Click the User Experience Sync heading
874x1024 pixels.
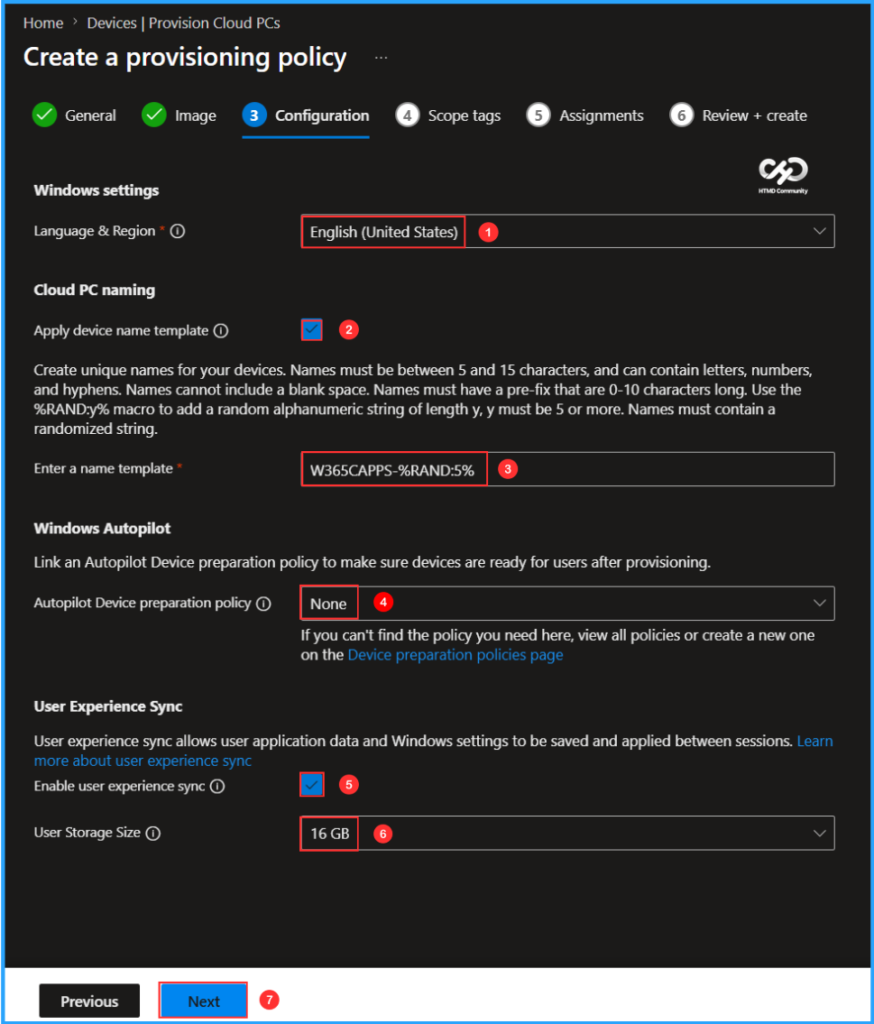[x=108, y=707]
